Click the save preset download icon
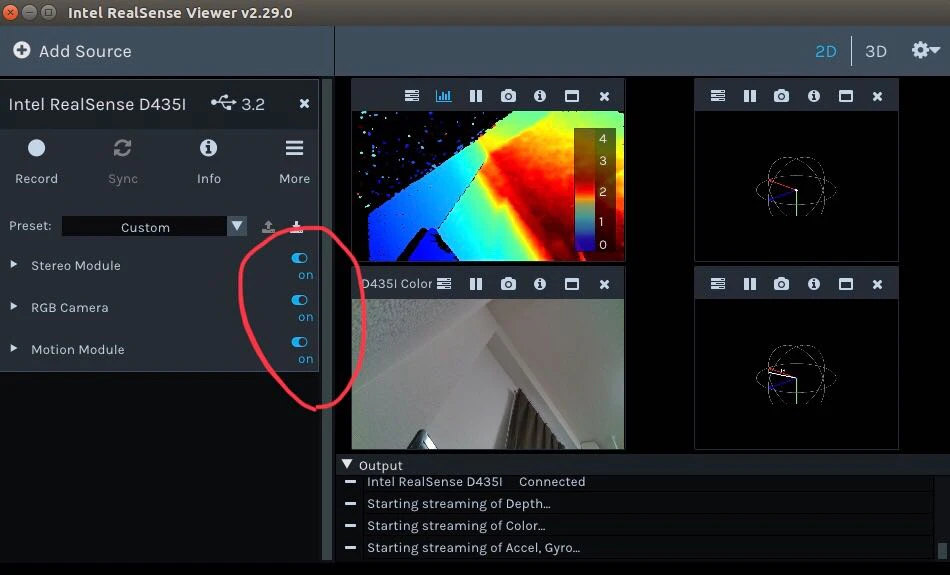950x575 pixels. [x=296, y=227]
